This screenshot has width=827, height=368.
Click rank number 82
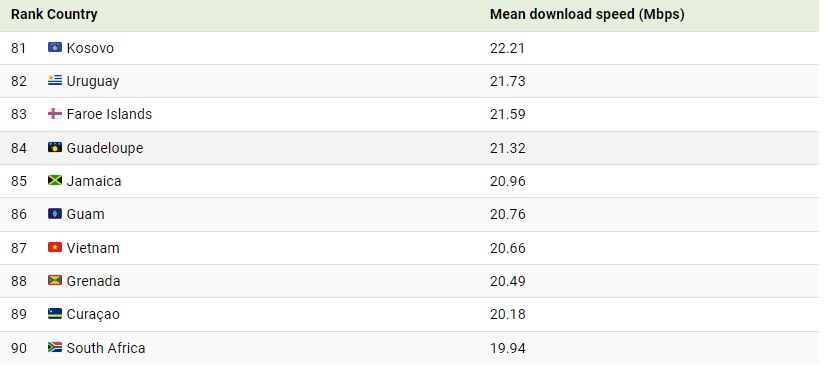(18, 81)
